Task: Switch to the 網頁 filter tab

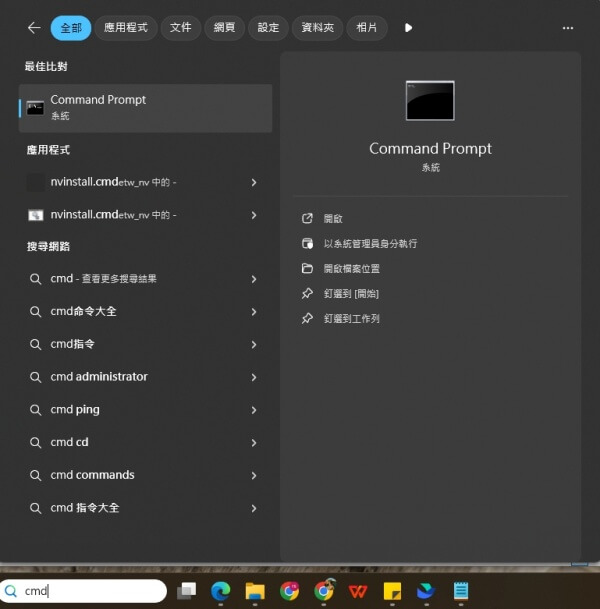Action: (224, 28)
